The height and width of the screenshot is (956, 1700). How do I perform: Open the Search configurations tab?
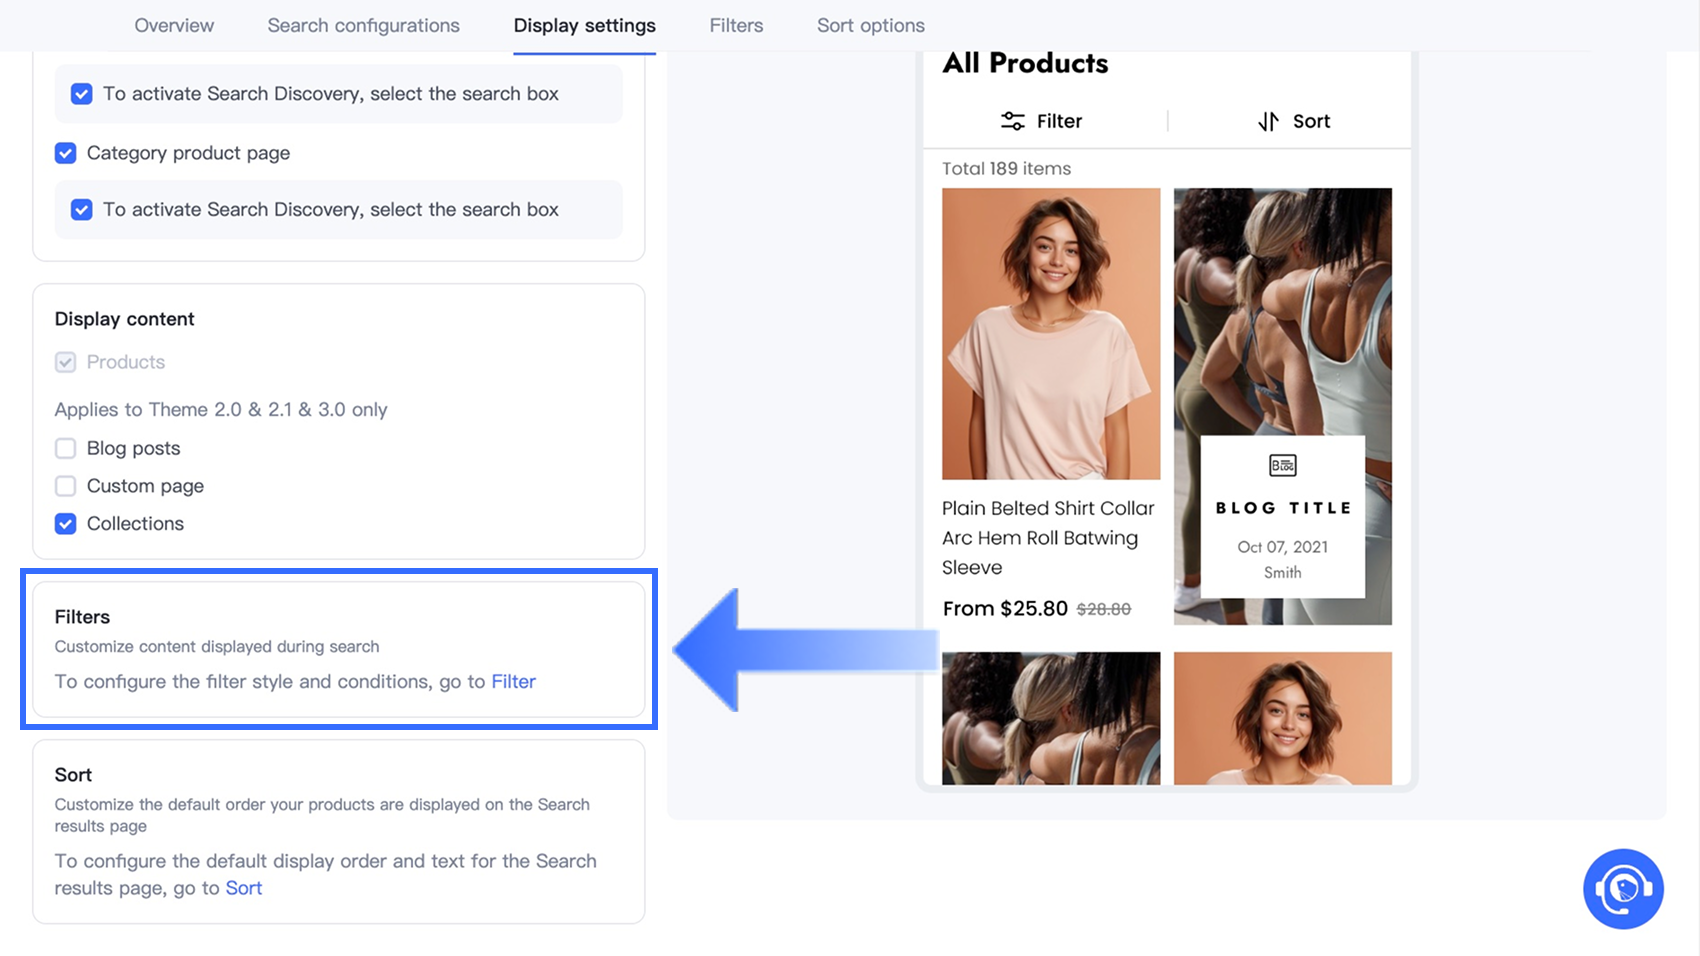(363, 25)
